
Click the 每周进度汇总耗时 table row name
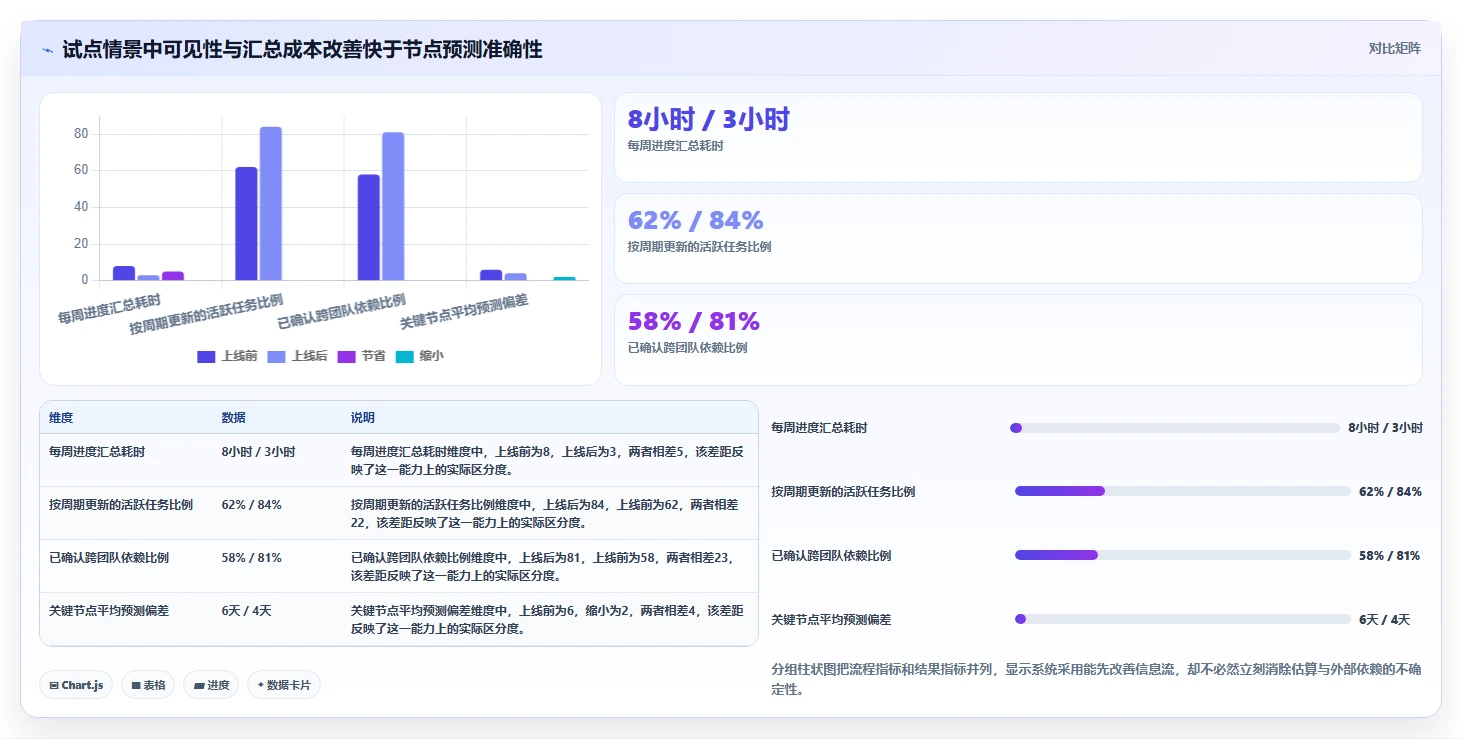[97, 452]
